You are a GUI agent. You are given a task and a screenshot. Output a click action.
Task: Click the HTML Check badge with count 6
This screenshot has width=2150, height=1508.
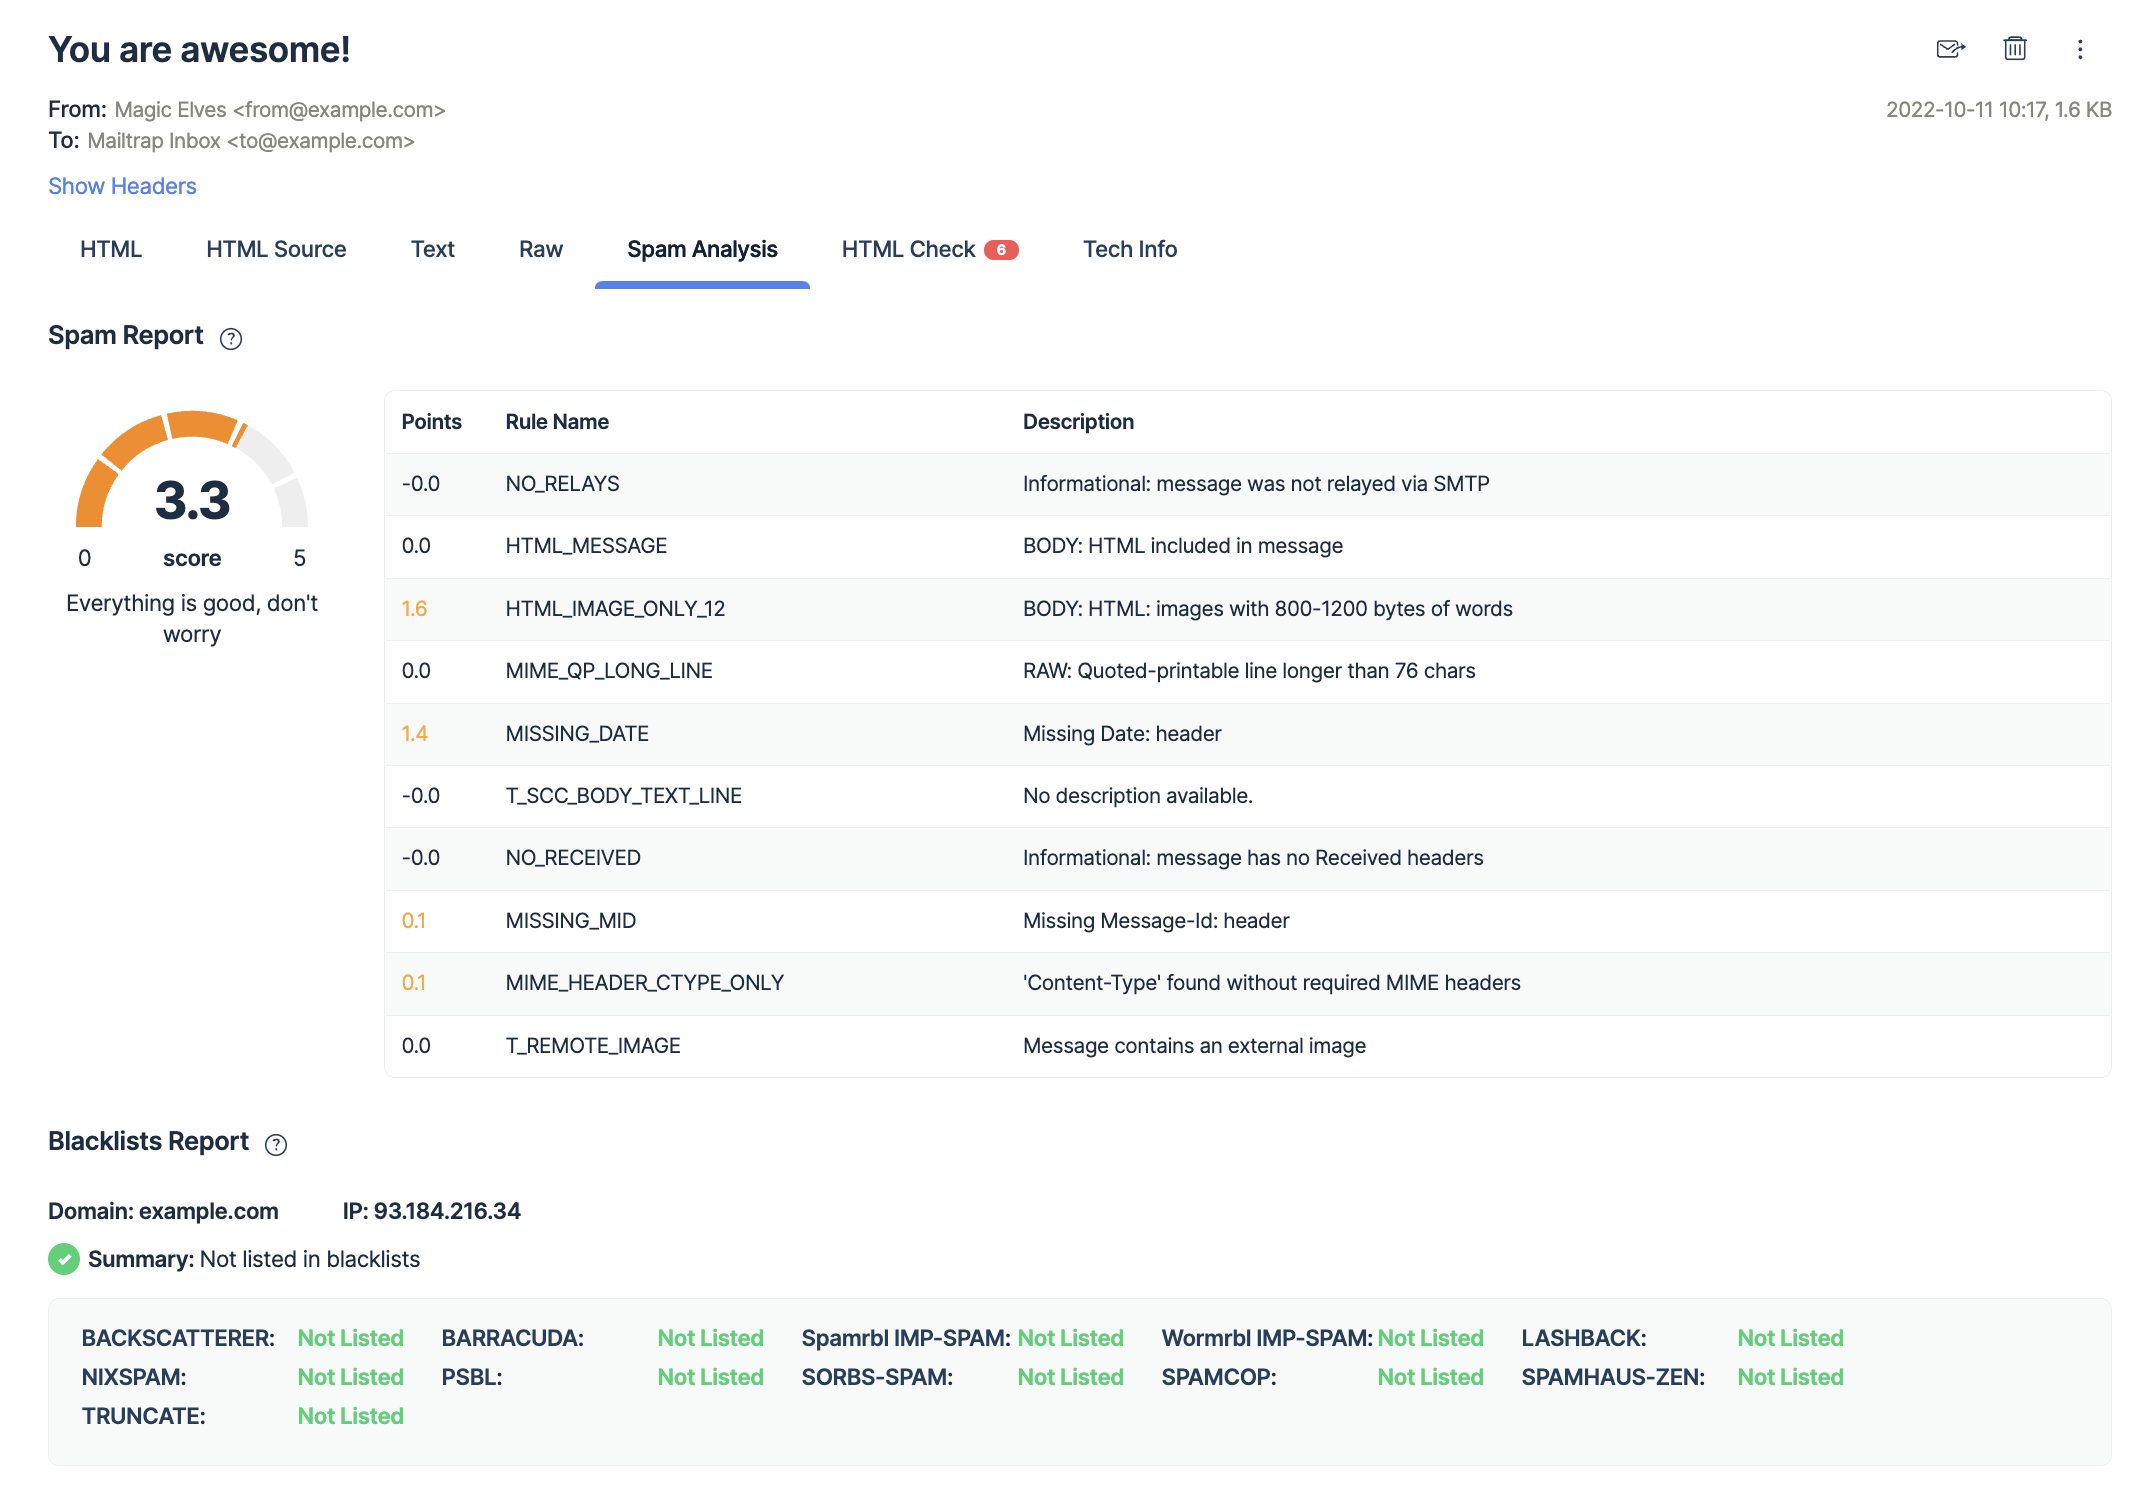pyautogui.click(x=1003, y=250)
